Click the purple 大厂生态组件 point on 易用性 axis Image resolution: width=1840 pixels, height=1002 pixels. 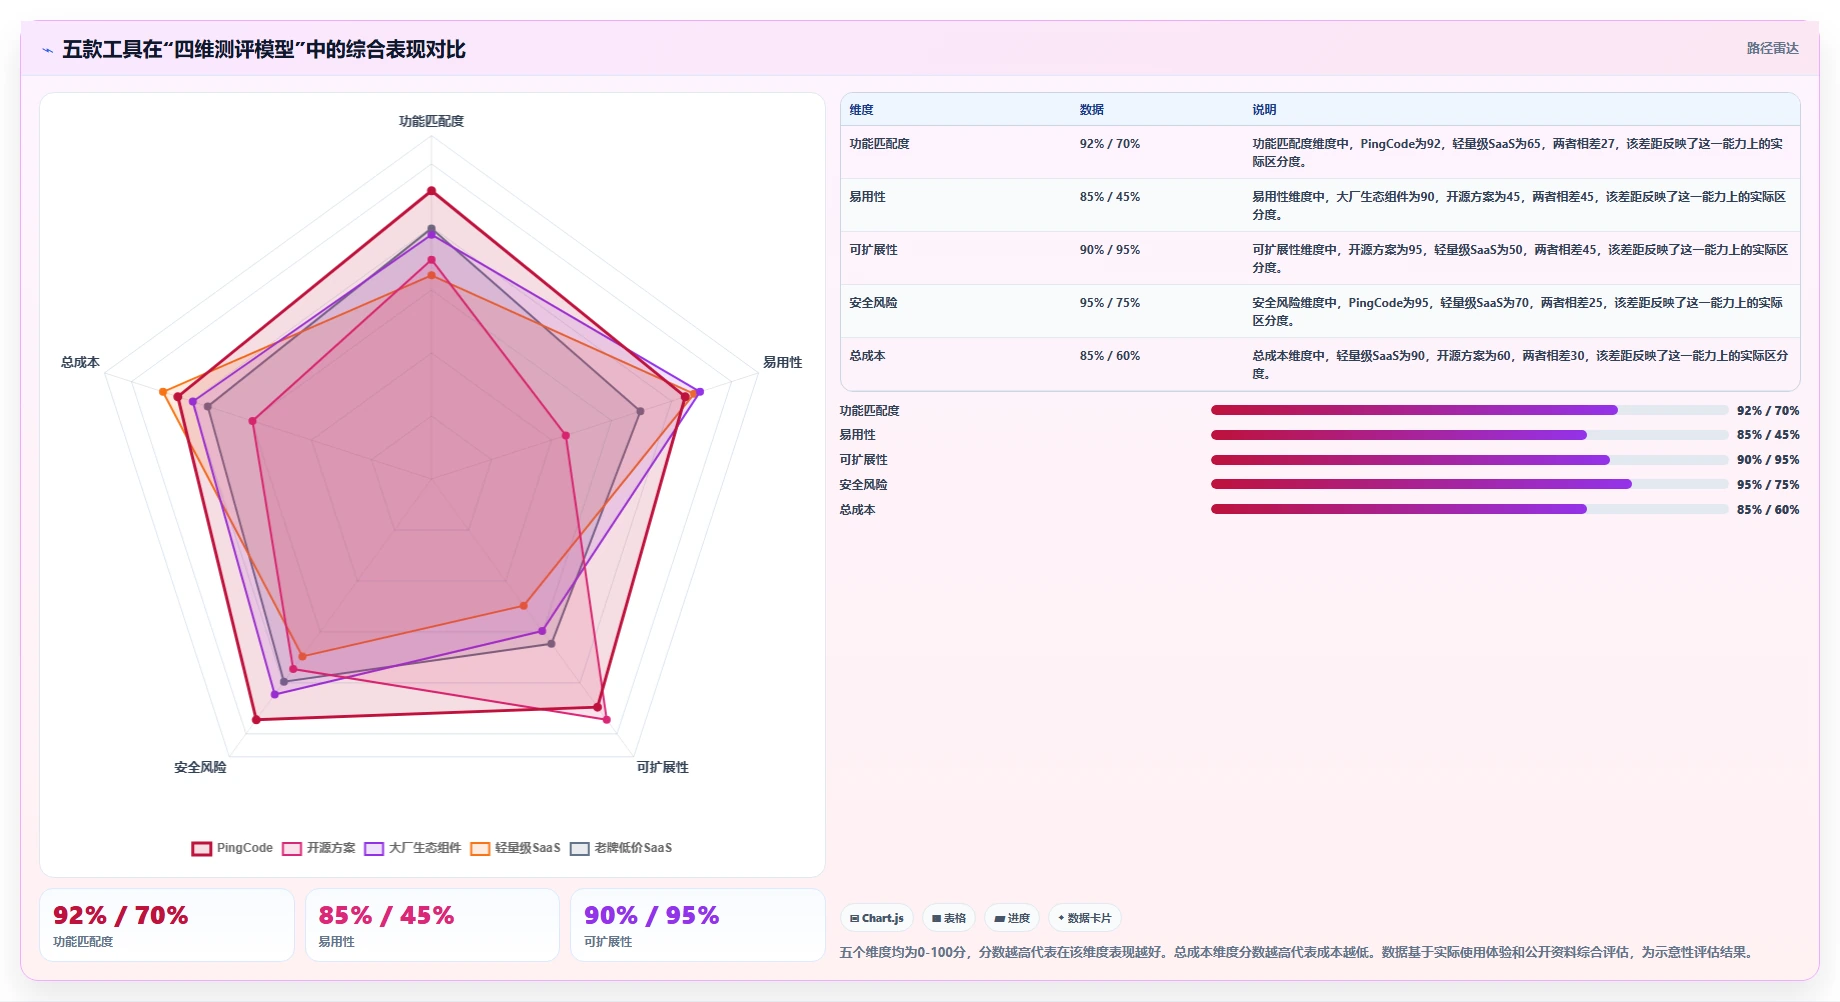pyautogui.click(x=700, y=392)
